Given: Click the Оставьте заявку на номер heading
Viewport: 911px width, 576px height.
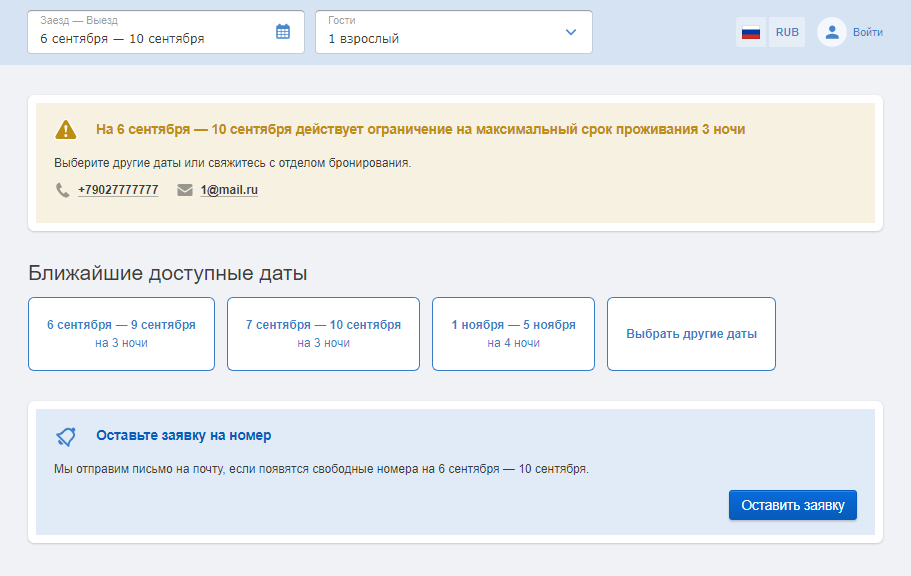Looking at the screenshot, I should click(x=184, y=435).
